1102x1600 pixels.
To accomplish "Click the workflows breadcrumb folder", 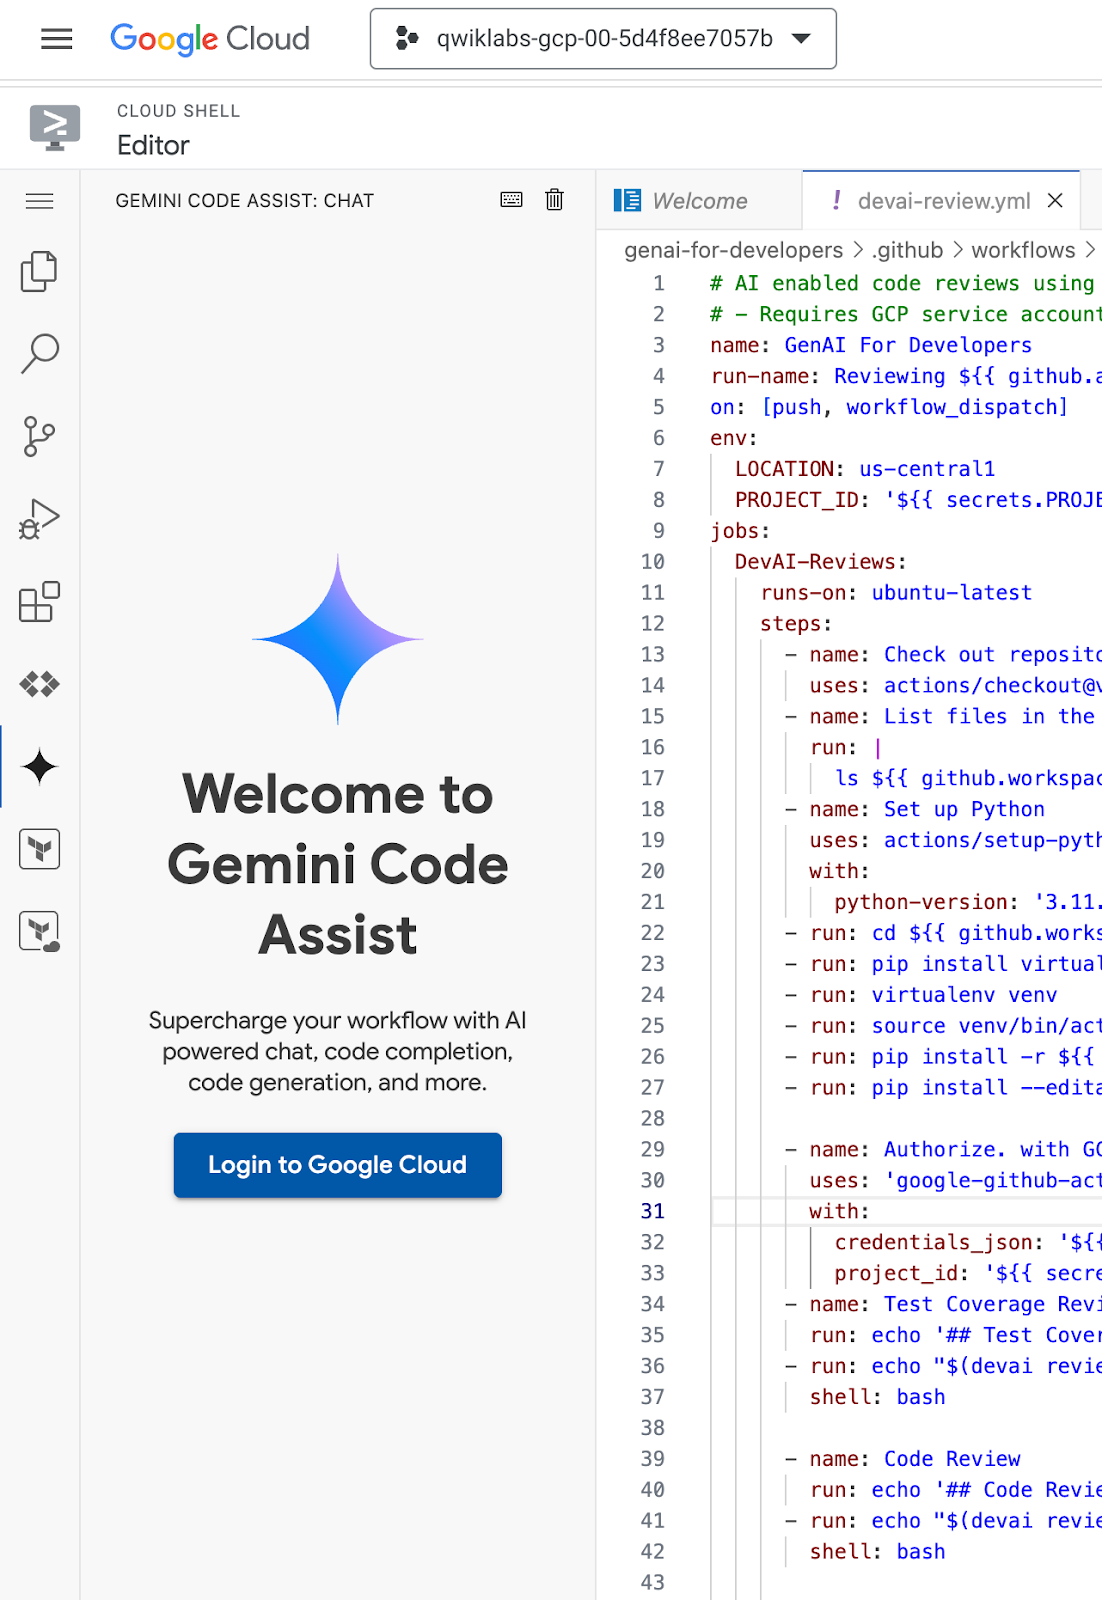I will tap(1022, 250).
